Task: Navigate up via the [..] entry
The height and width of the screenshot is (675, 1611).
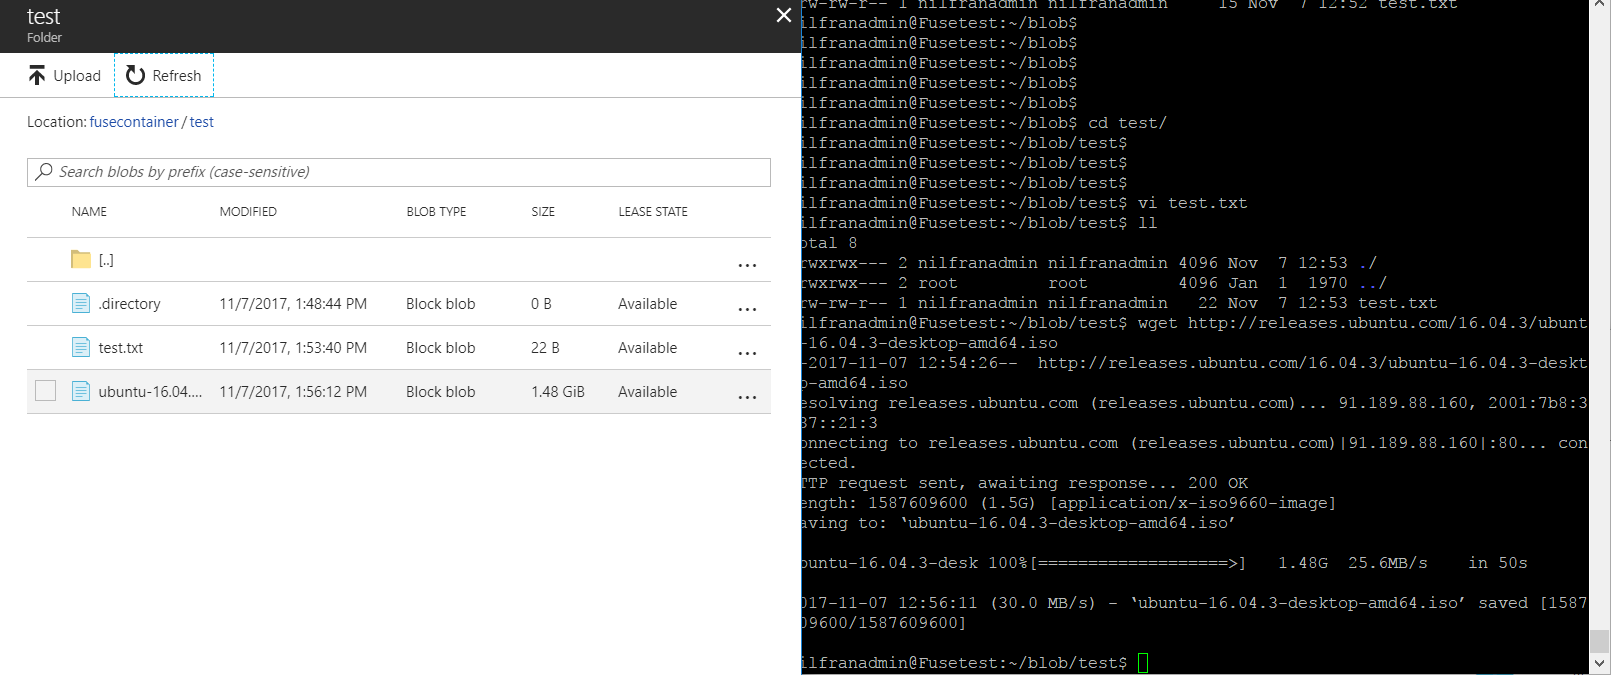Action: pyautogui.click(x=106, y=260)
